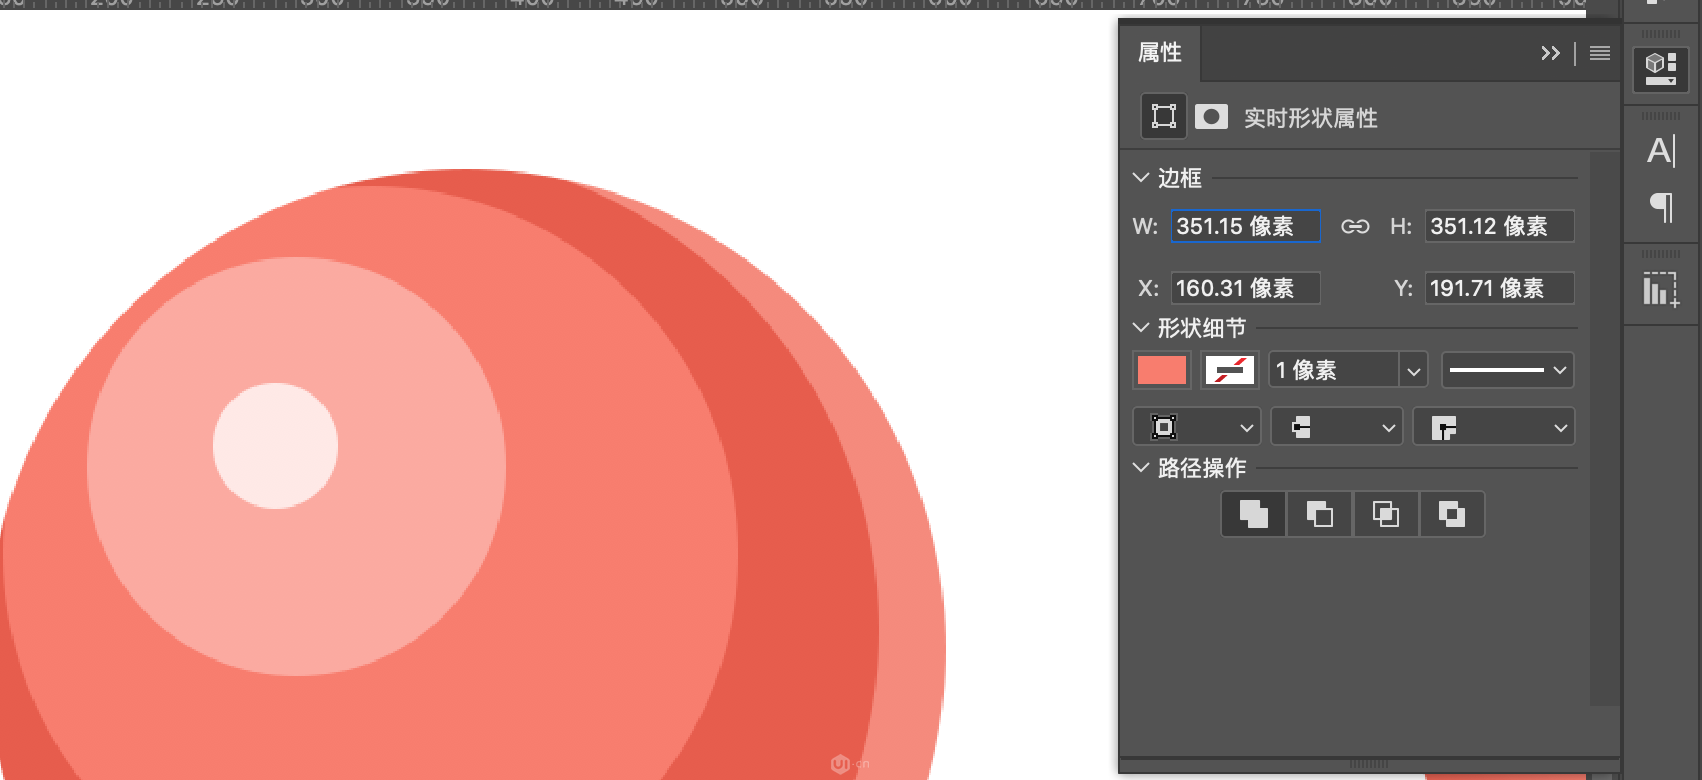
Task: Toggle link between width and height
Action: coord(1355,227)
